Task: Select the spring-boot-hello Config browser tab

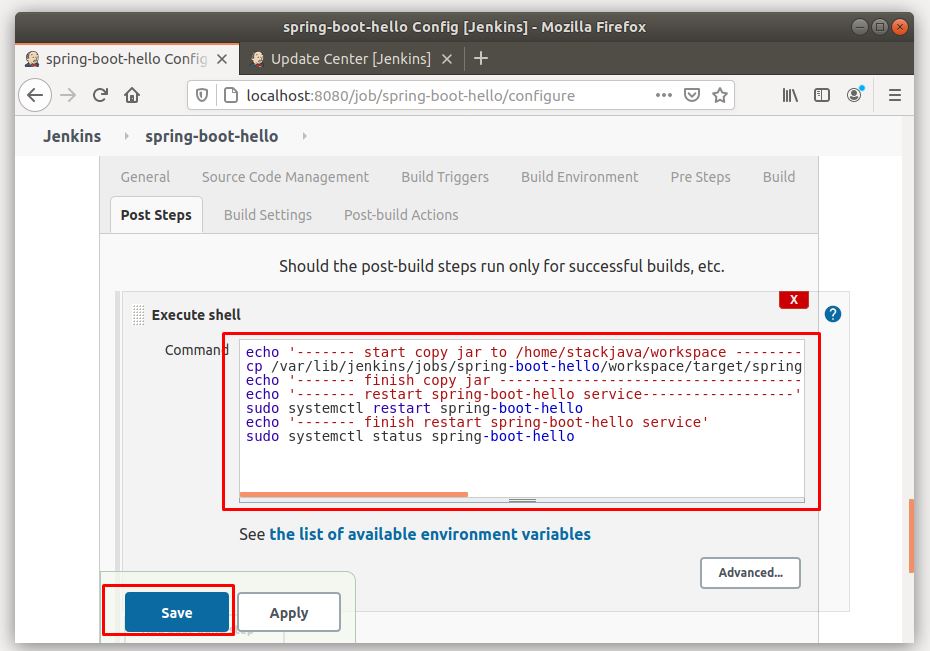Action: coord(126,59)
